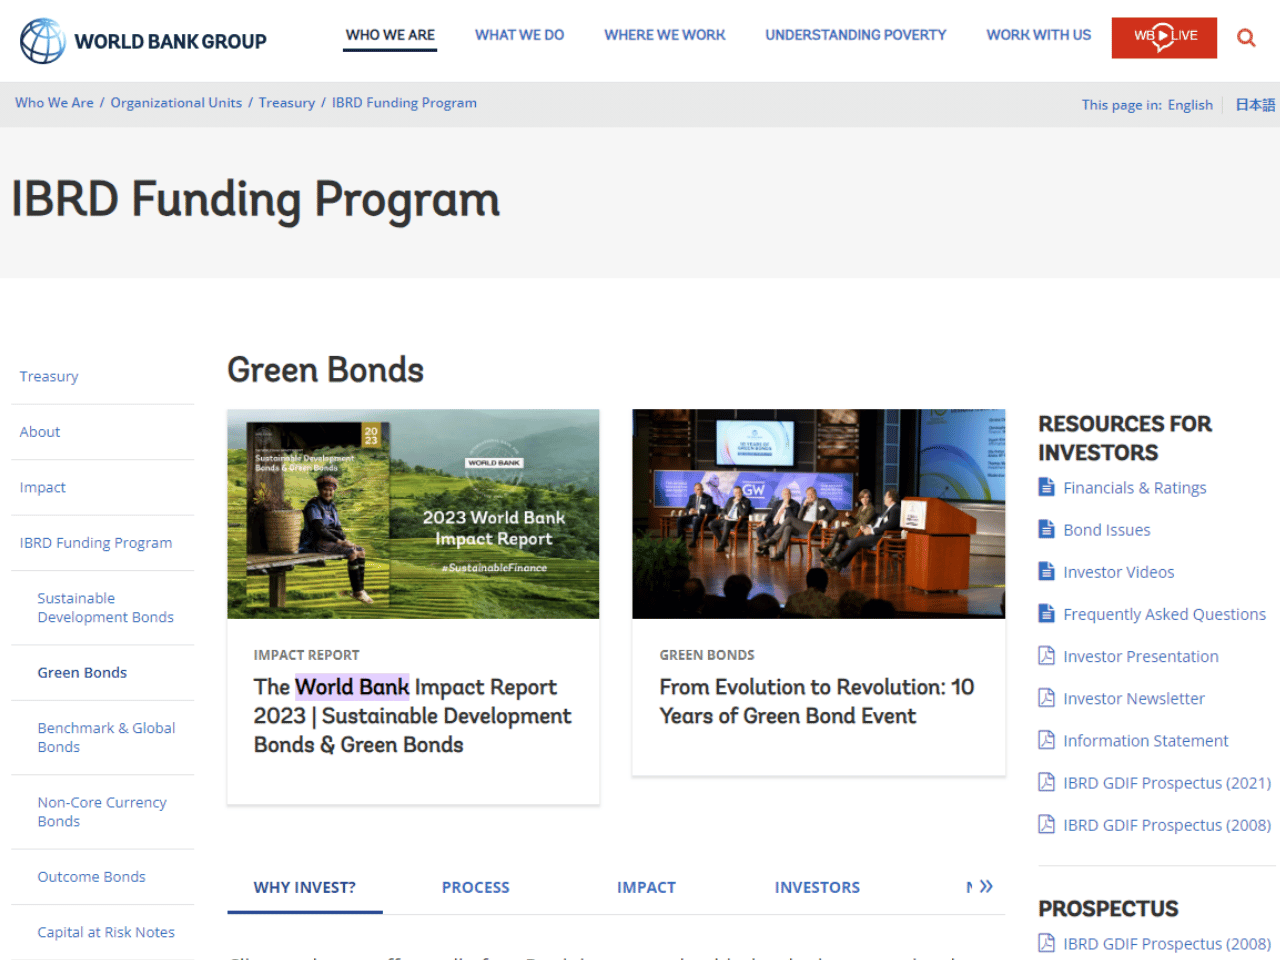This screenshot has height=960, width=1280.
Task: Click the Frequently Asked Questions document icon
Action: point(1046,613)
